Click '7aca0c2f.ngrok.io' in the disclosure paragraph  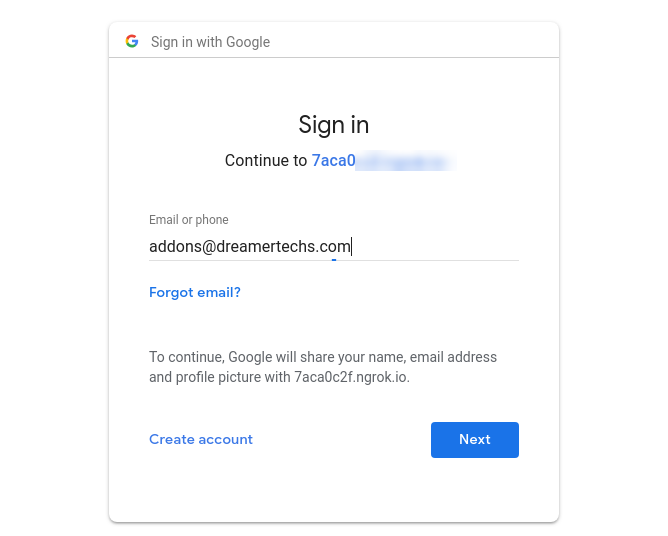click(x=352, y=377)
